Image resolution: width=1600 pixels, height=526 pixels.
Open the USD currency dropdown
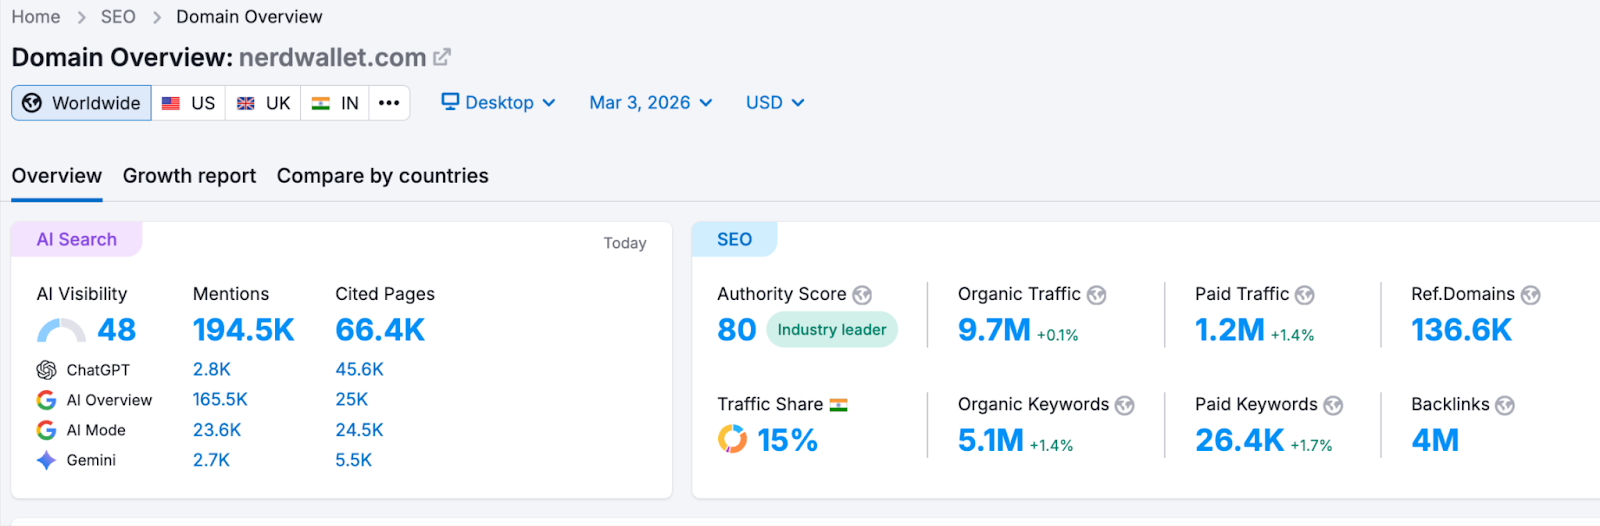(x=775, y=103)
